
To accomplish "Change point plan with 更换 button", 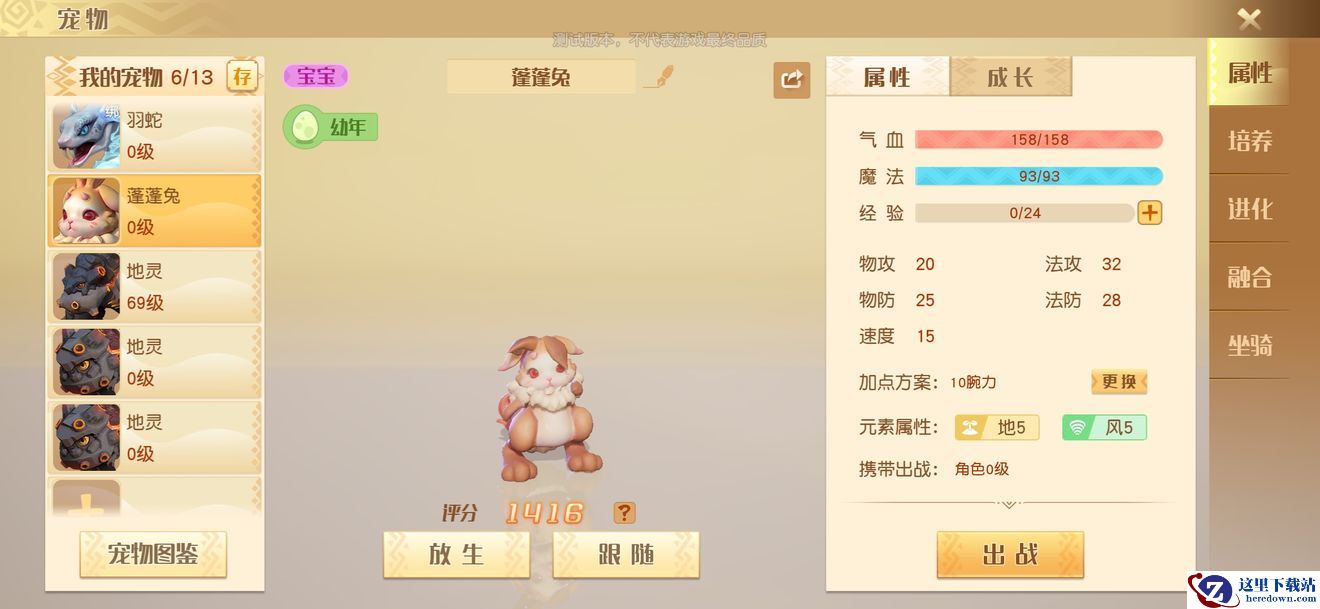I will coord(1119,382).
